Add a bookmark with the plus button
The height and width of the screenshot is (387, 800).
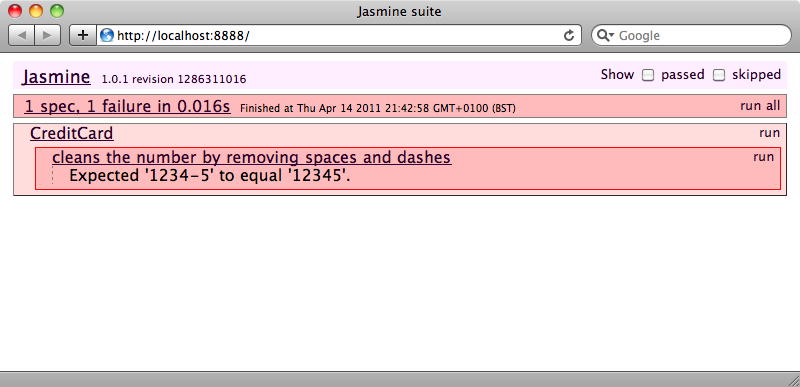click(83, 35)
